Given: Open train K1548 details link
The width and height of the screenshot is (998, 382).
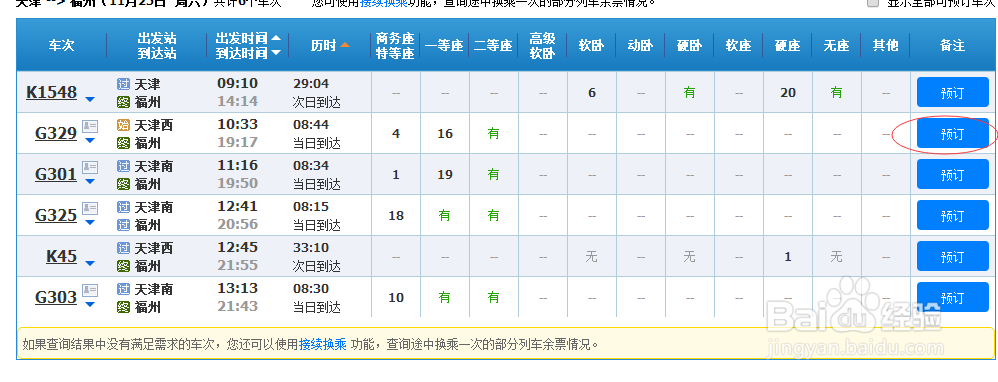Looking at the screenshot, I should point(52,93).
